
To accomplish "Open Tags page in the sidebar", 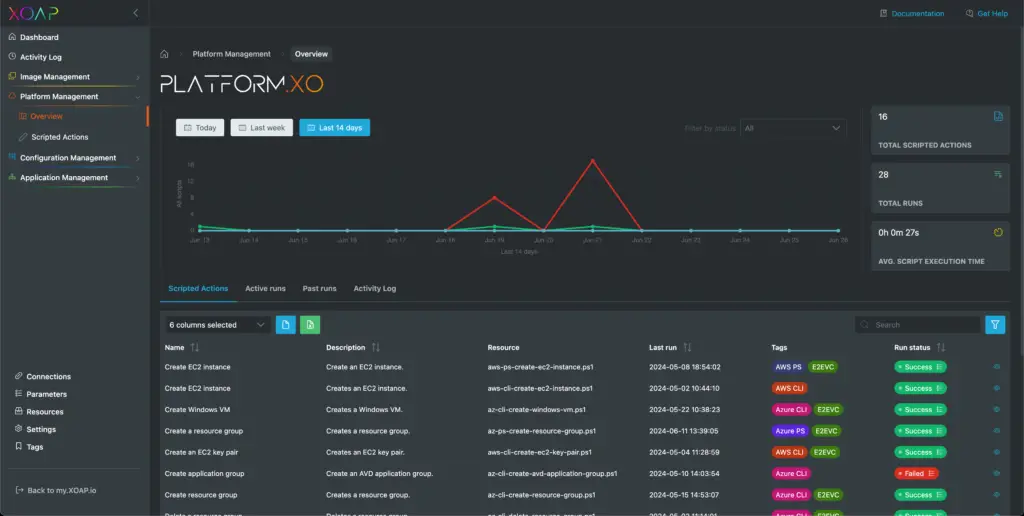I will pos(35,447).
